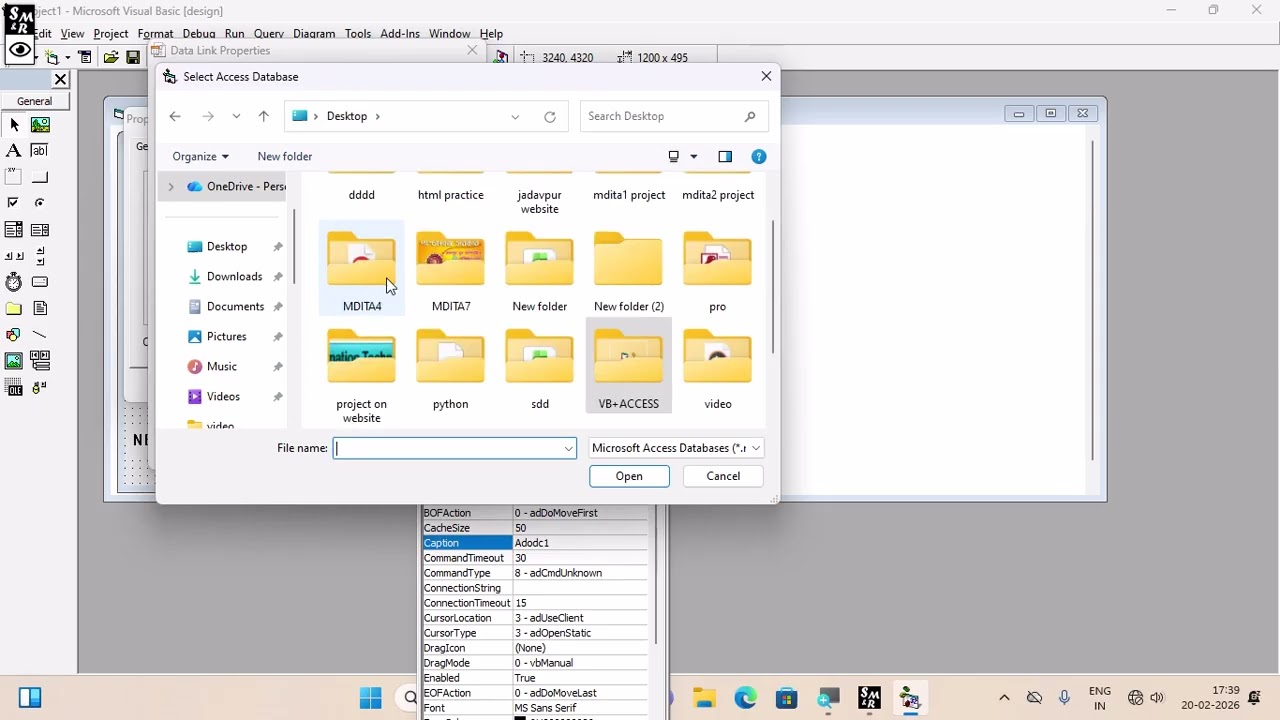Select the VB+ACCESS folder

629,368
